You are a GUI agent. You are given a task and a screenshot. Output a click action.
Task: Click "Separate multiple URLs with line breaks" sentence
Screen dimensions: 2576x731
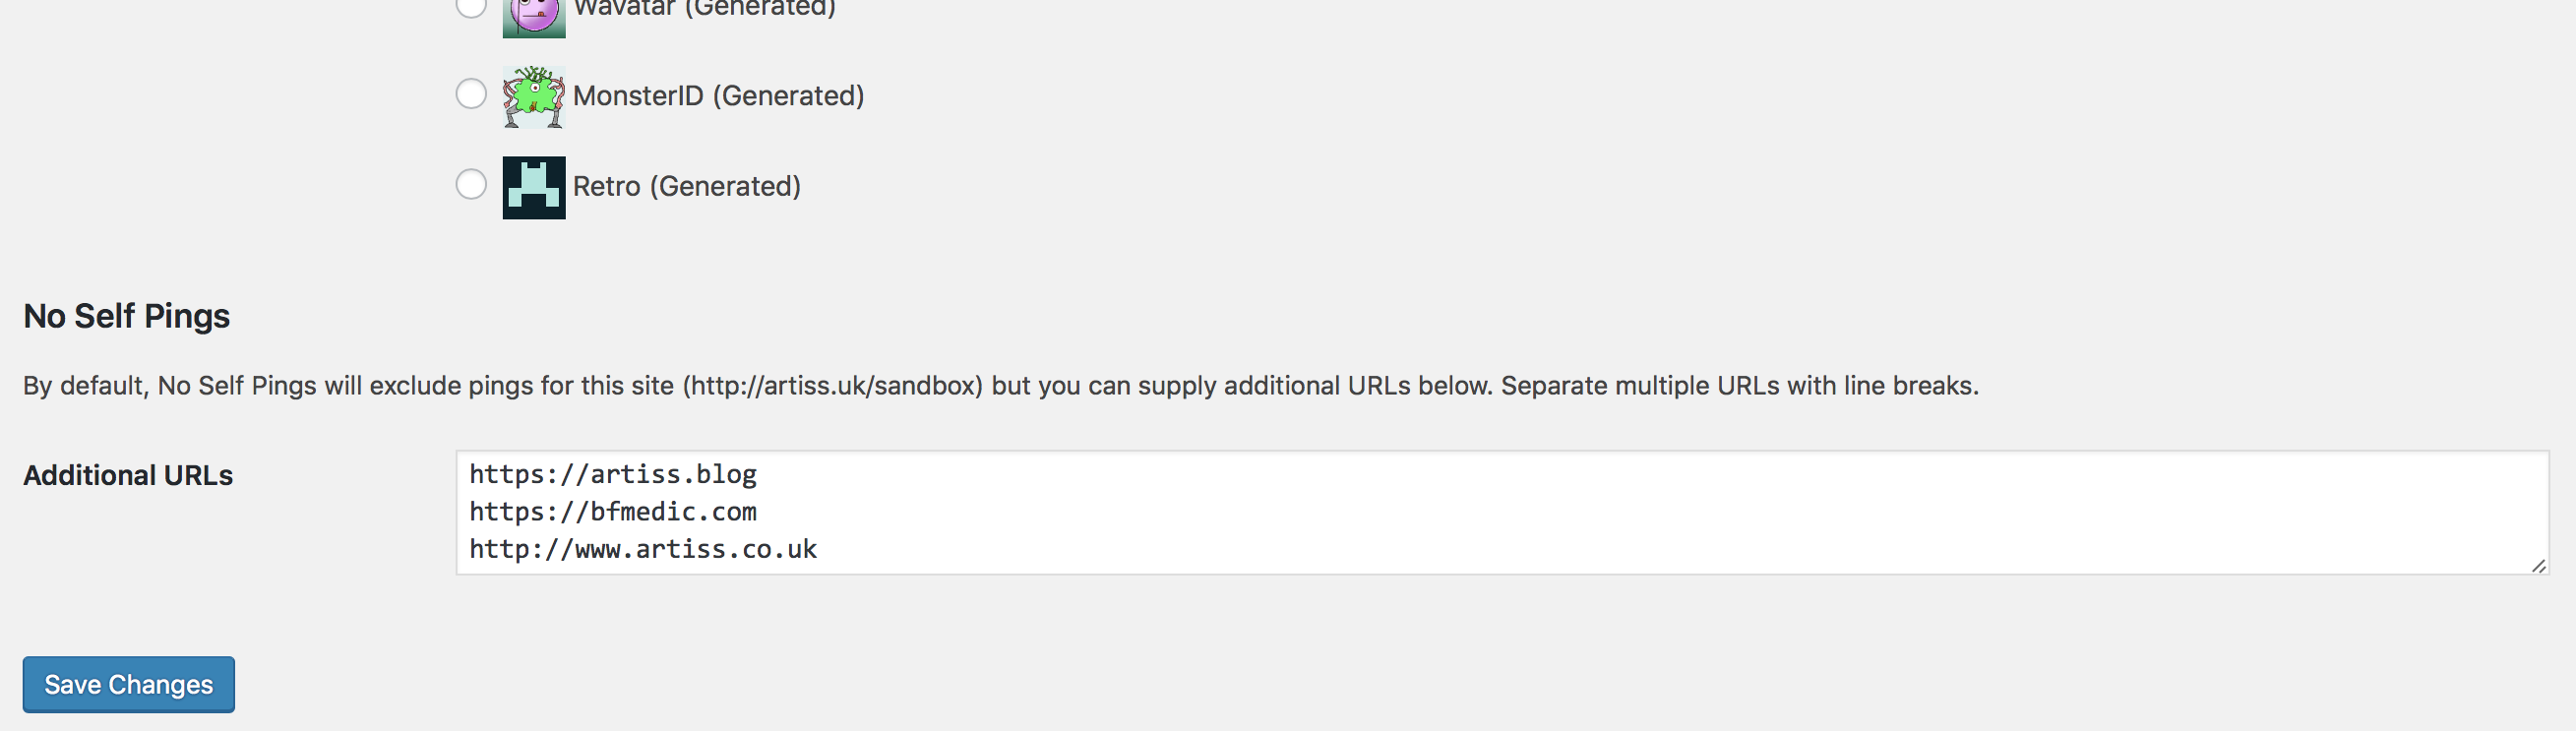1739,386
